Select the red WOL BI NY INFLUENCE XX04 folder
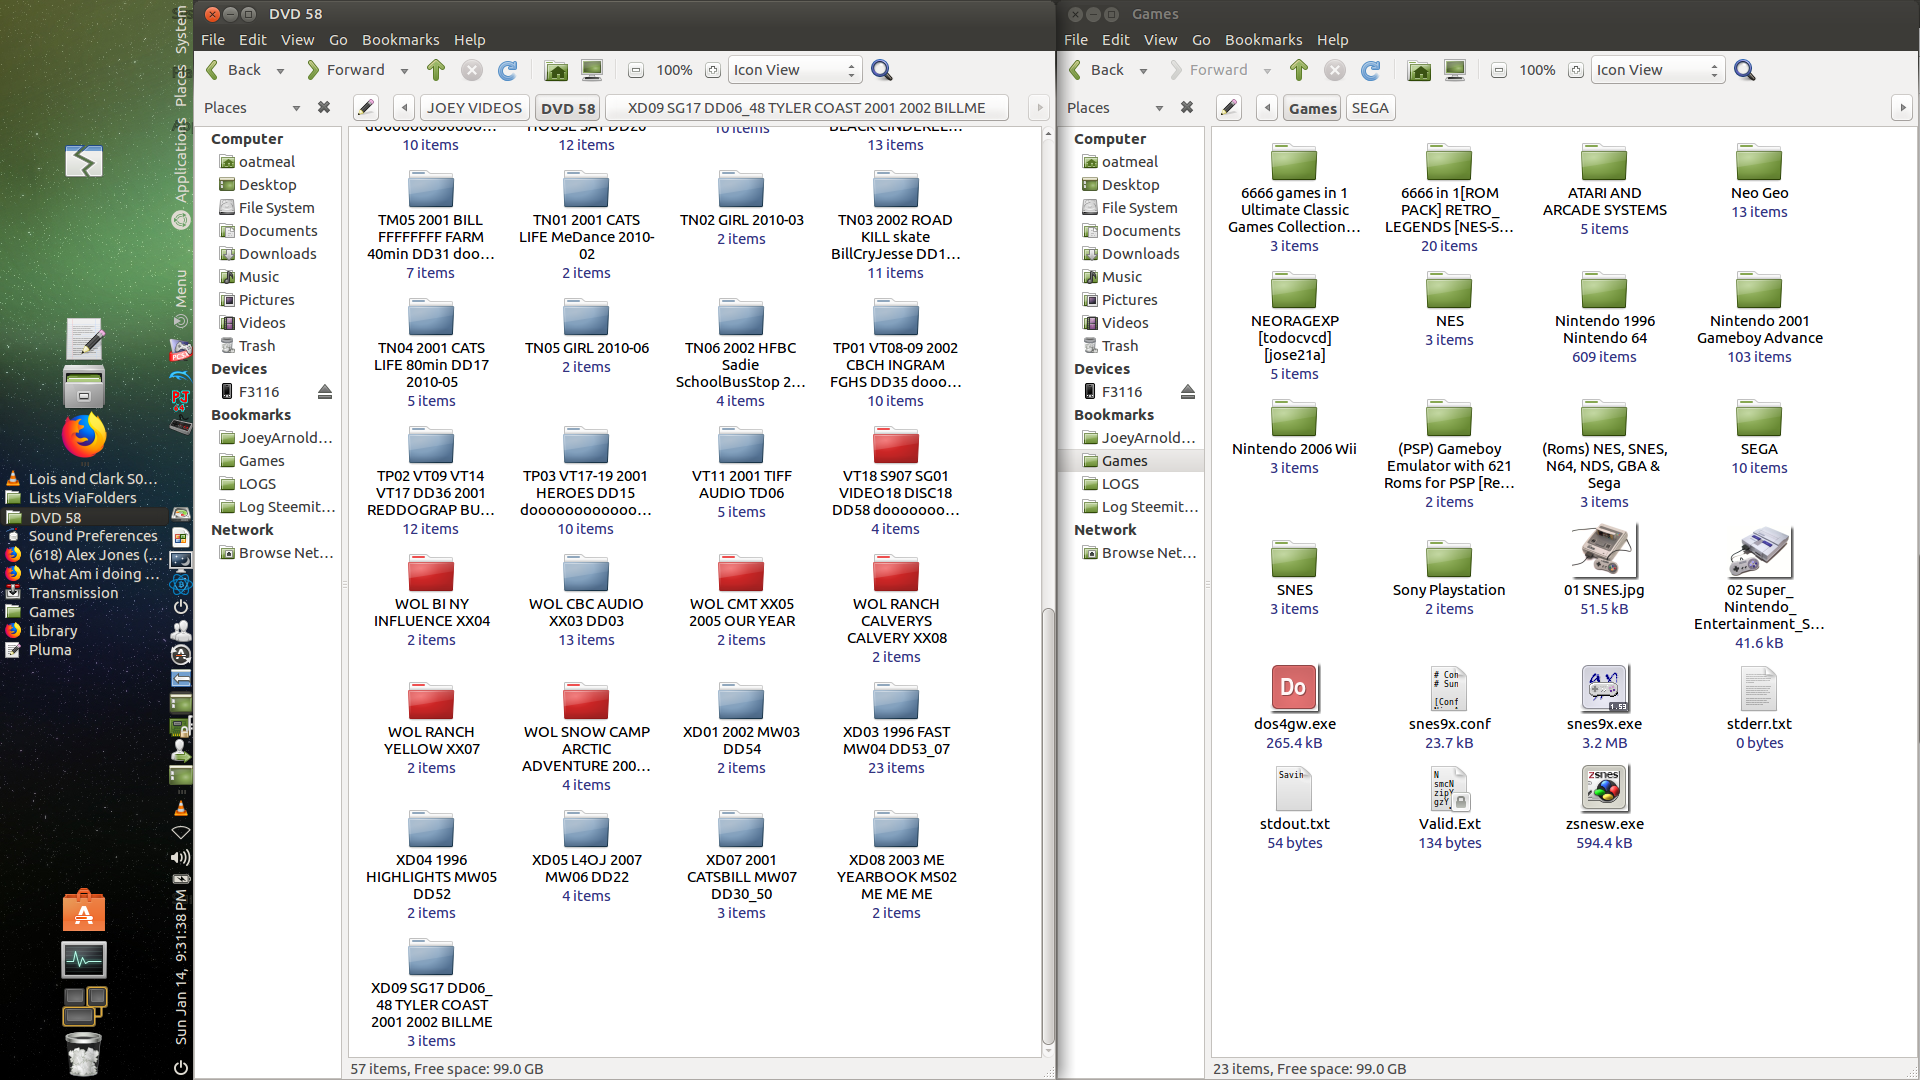Viewport: 1920px width, 1080px height. click(x=431, y=574)
